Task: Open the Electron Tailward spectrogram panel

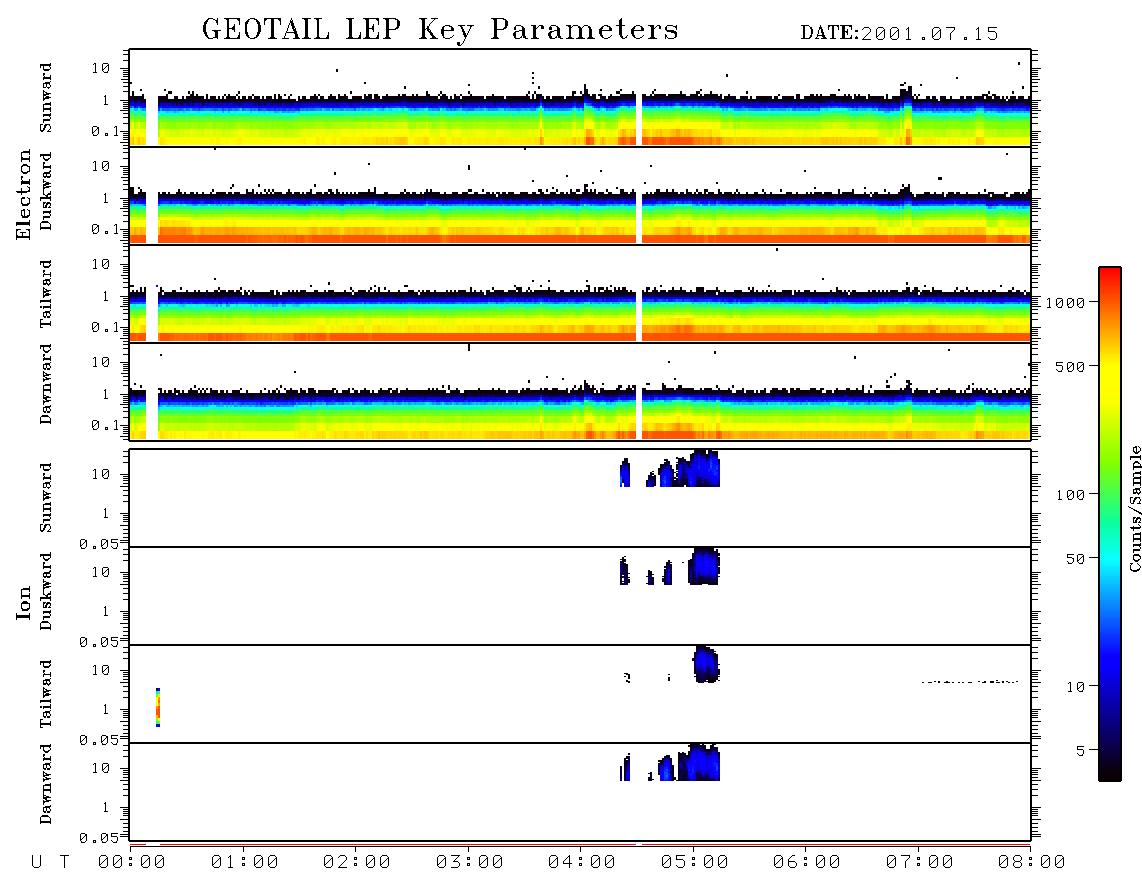Action: pyautogui.click(x=580, y=294)
